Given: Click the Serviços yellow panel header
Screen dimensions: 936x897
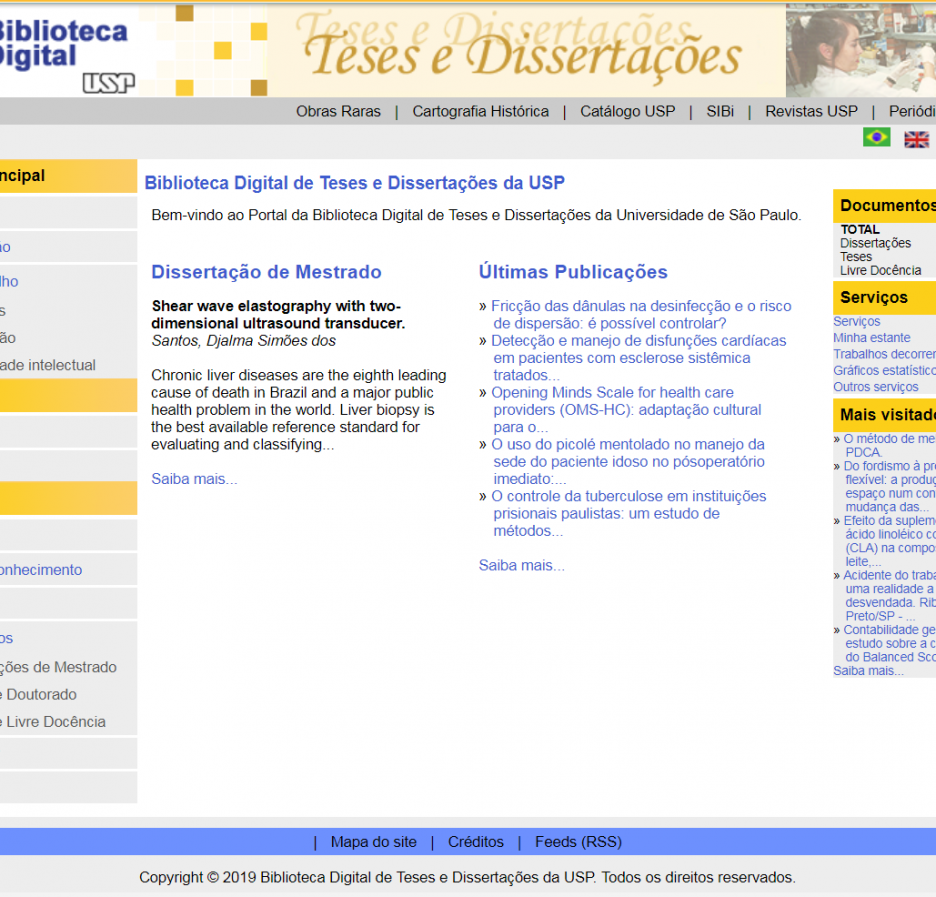Looking at the screenshot, I should [x=885, y=298].
